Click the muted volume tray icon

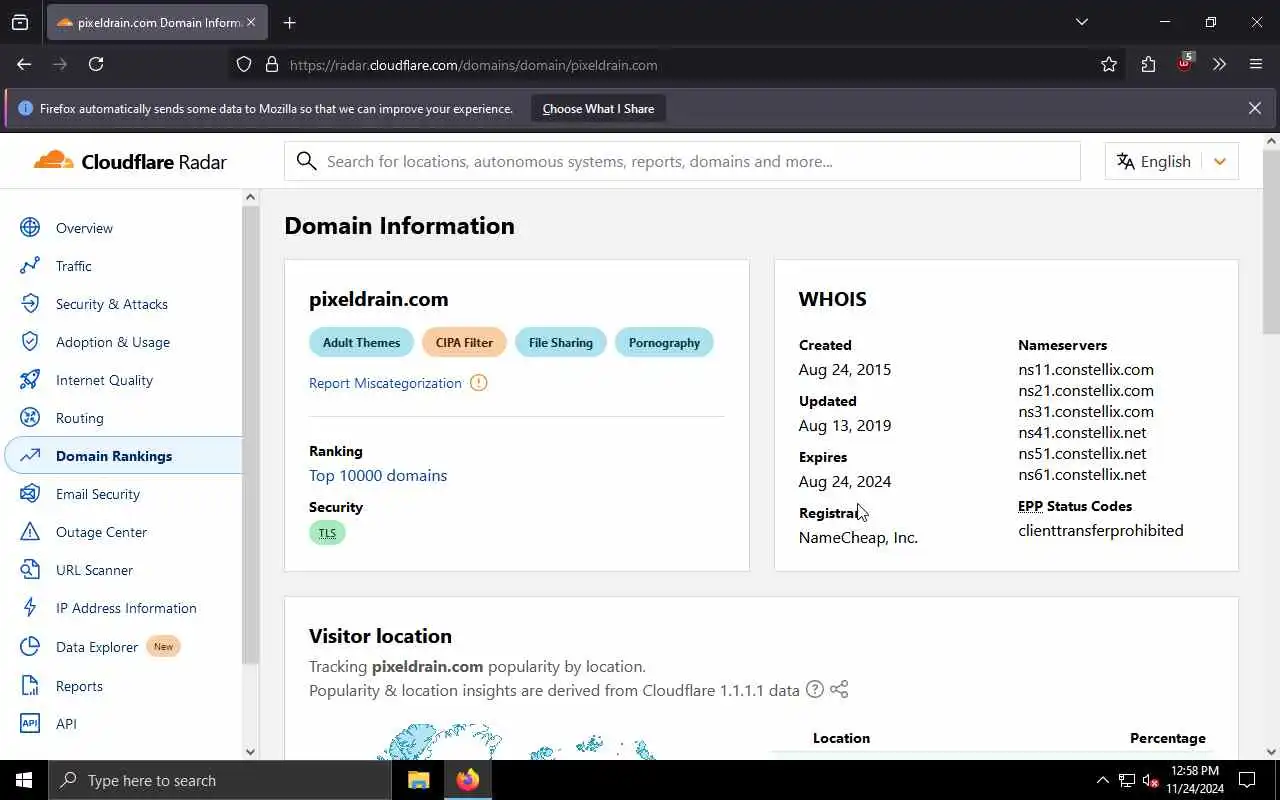coord(1150,780)
